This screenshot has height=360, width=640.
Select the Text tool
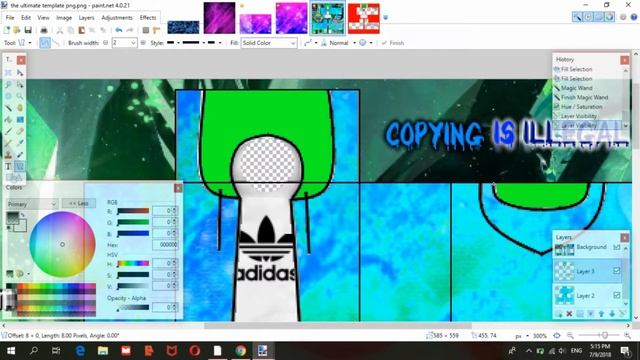click(8, 166)
